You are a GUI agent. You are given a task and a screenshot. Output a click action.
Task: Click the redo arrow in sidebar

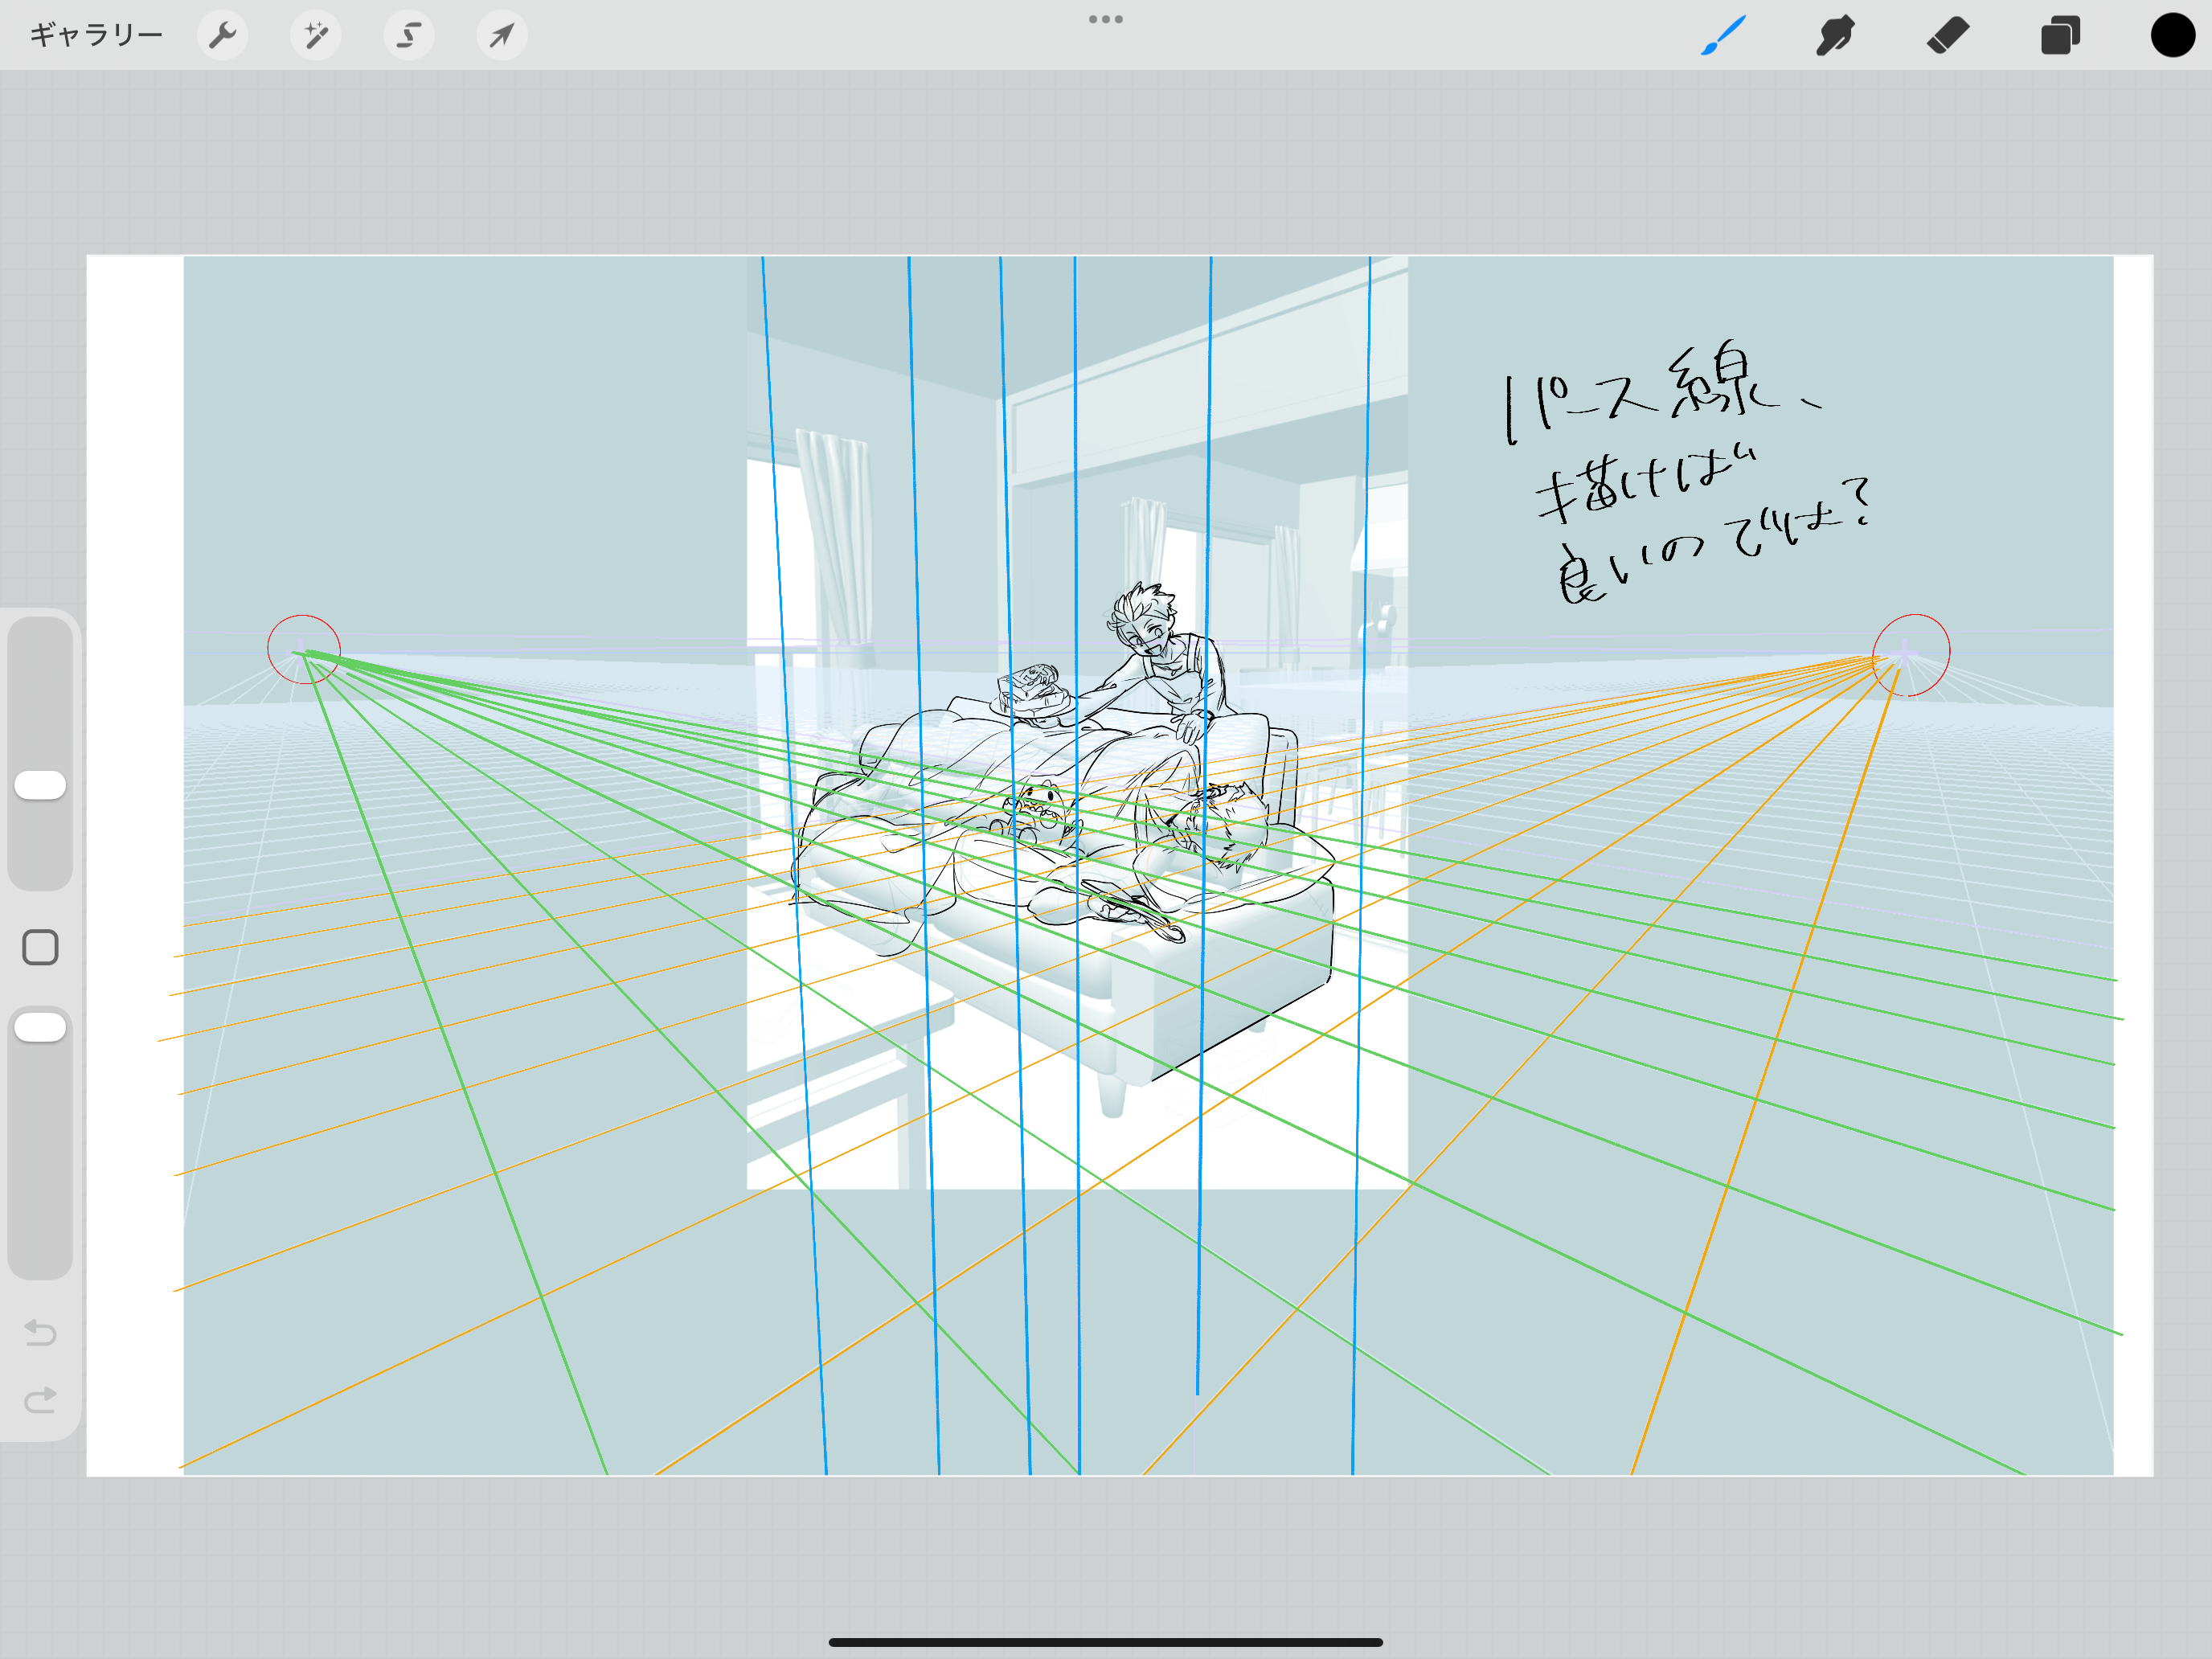pyautogui.click(x=41, y=1400)
